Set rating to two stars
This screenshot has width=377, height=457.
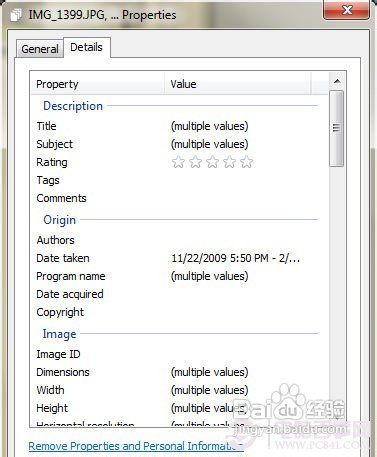[x=195, y=162]
